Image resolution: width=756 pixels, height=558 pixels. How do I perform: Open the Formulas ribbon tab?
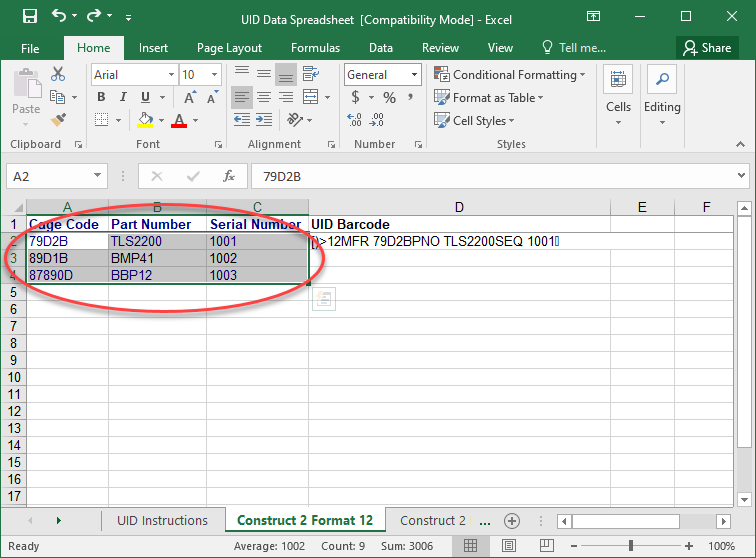[315, 47]
